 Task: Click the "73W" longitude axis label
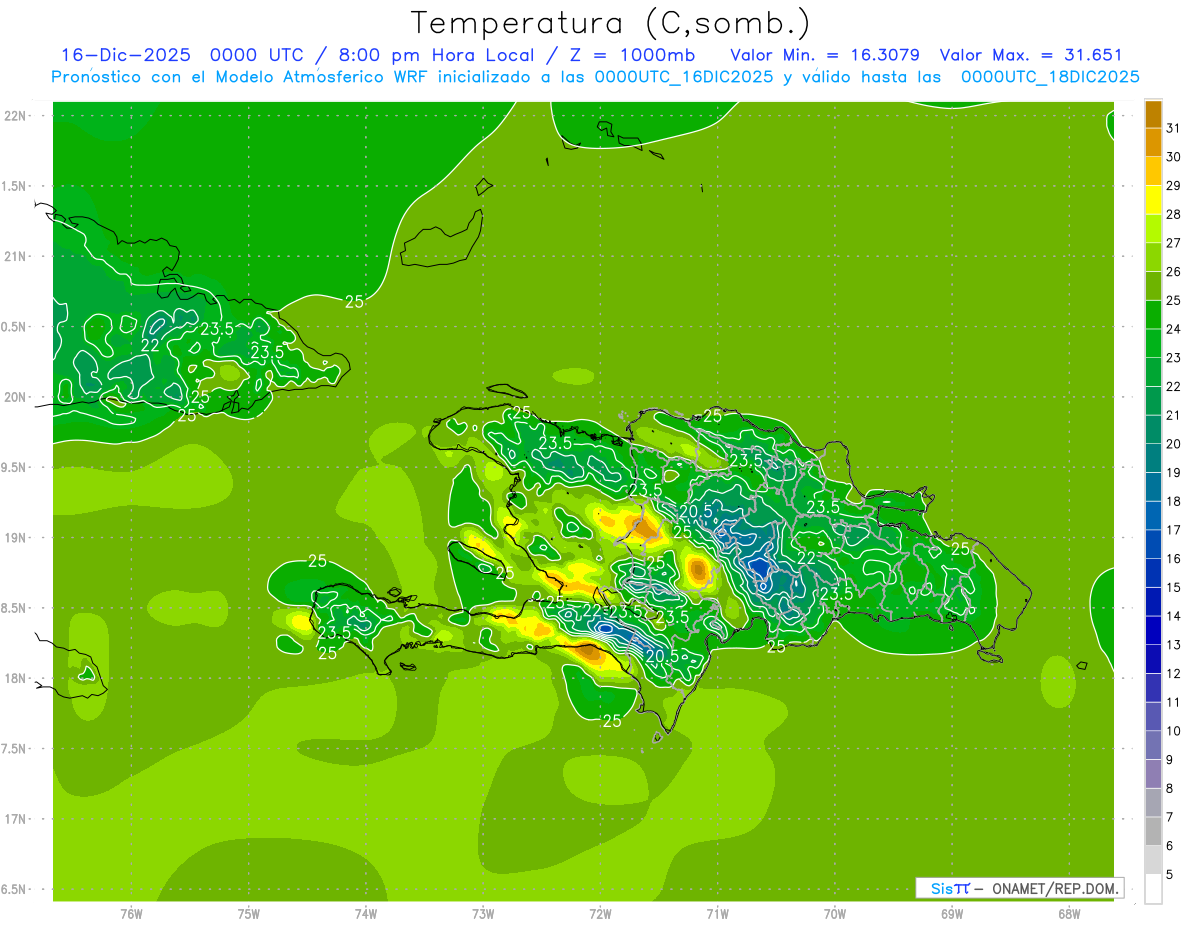pos(483,913)
